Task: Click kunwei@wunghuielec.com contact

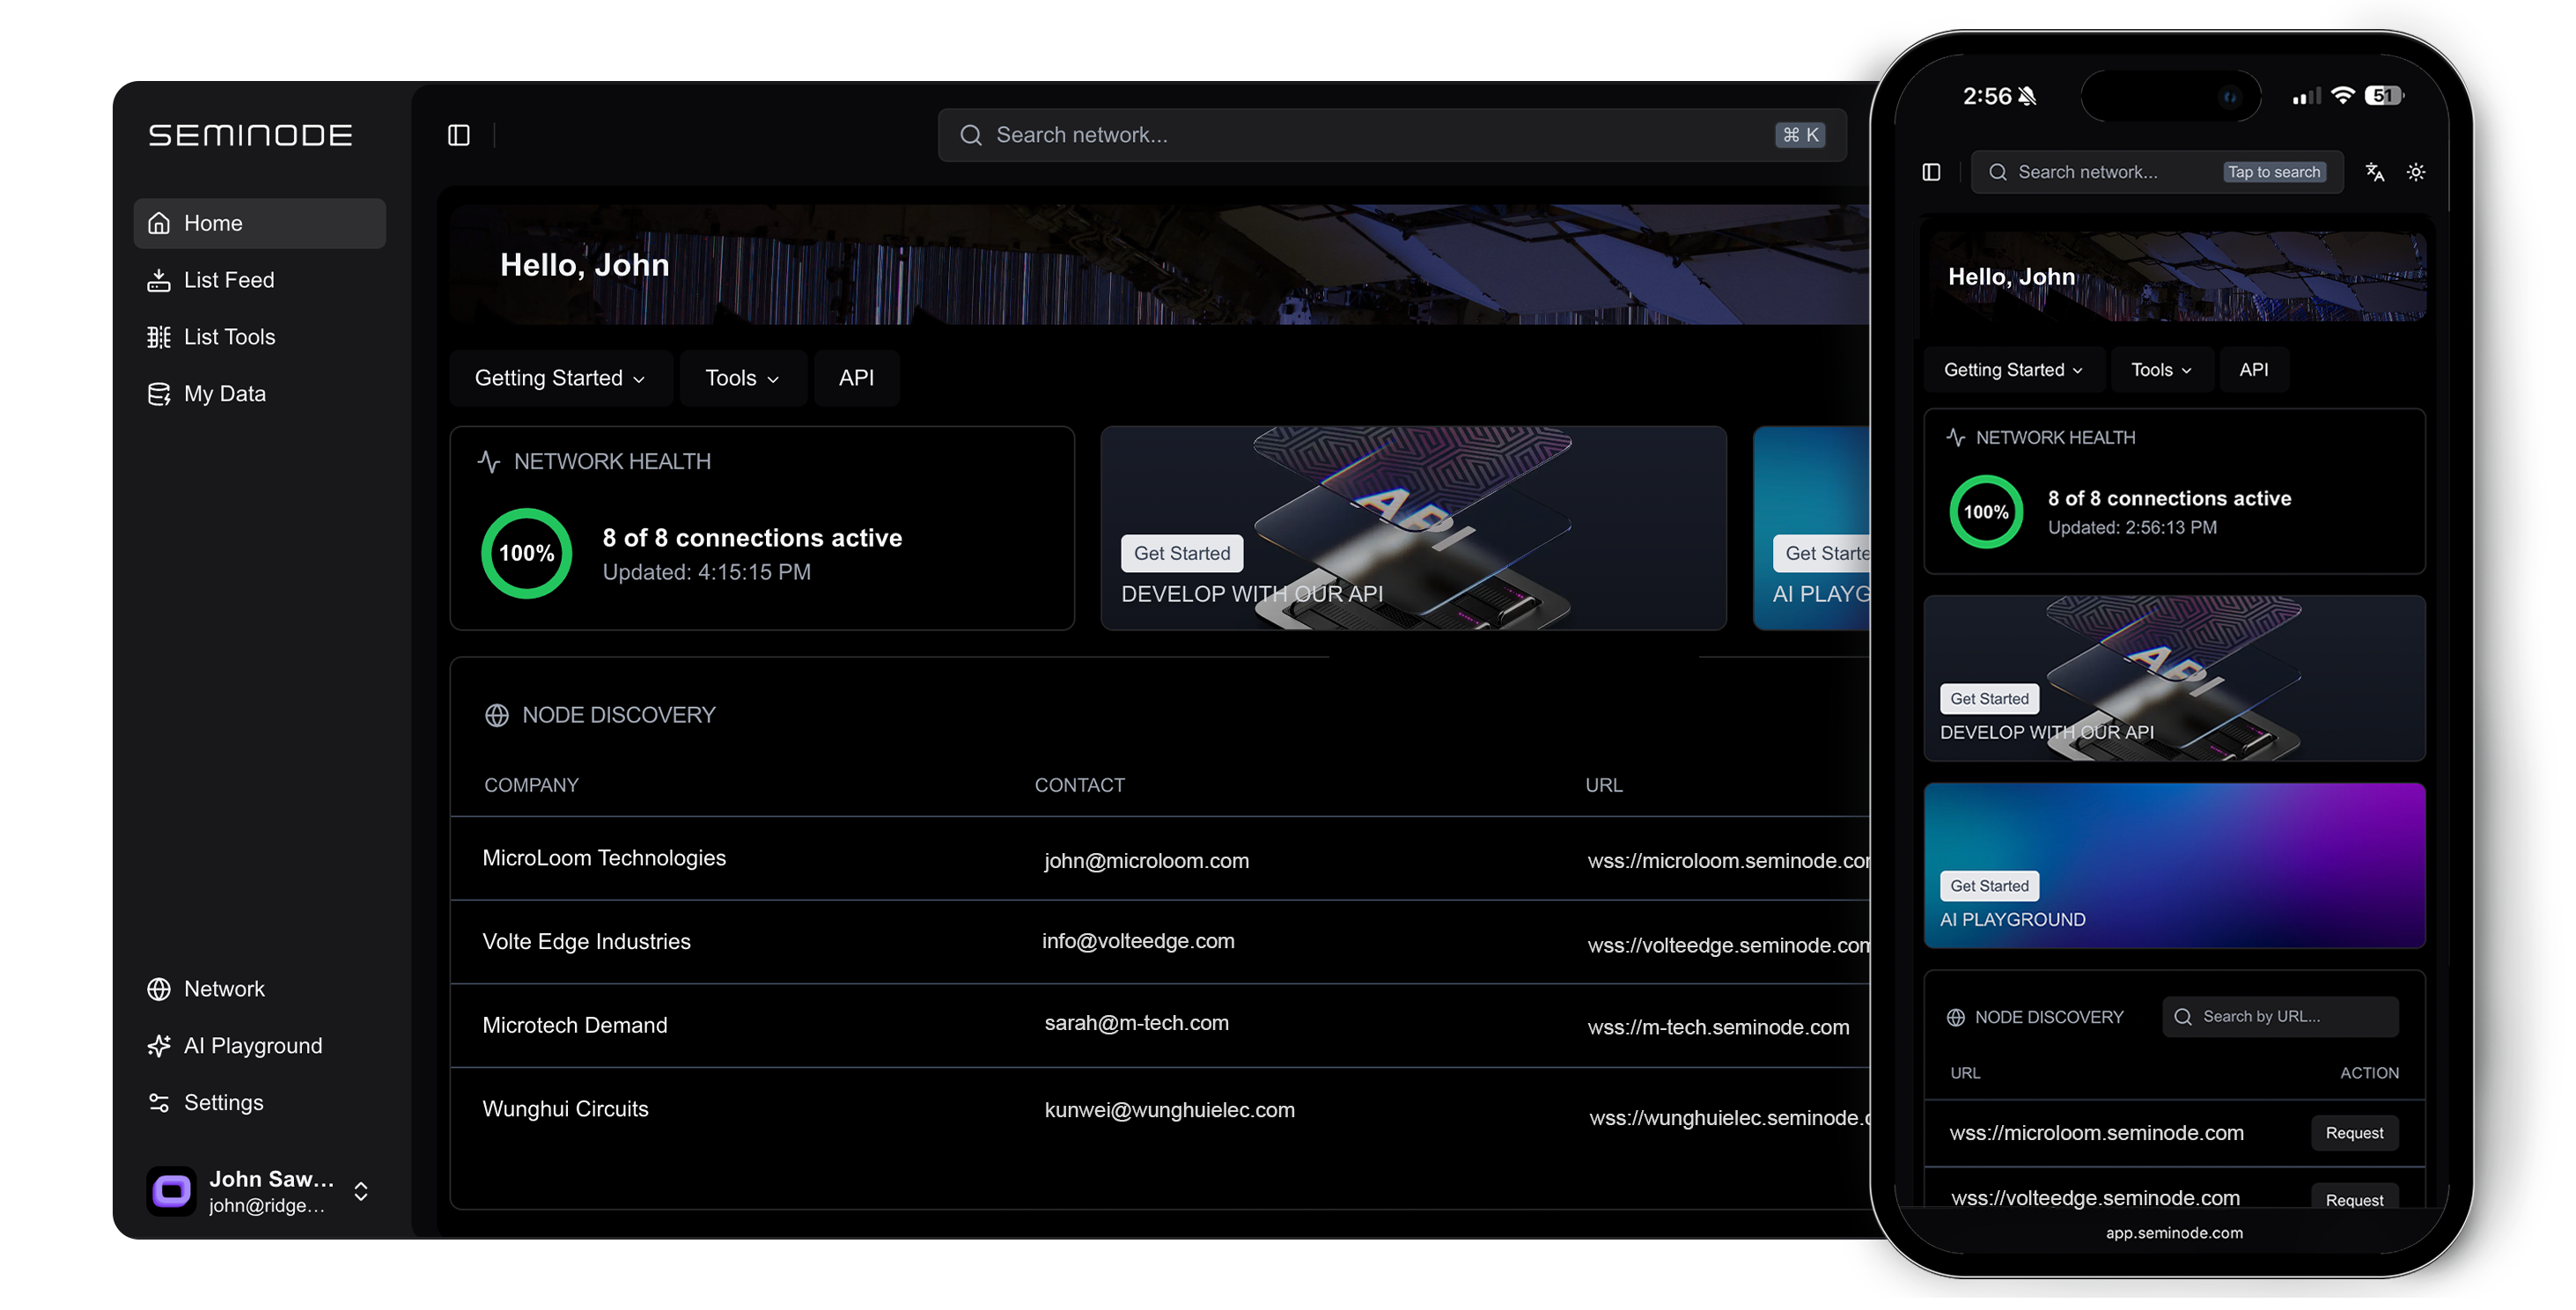Action: click(x=1169, y=1110)
